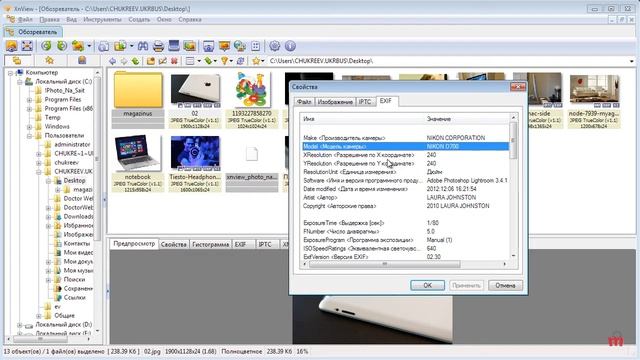640x360 pixels.
Task: Click the red delete icon
Action: pos(174,61)
